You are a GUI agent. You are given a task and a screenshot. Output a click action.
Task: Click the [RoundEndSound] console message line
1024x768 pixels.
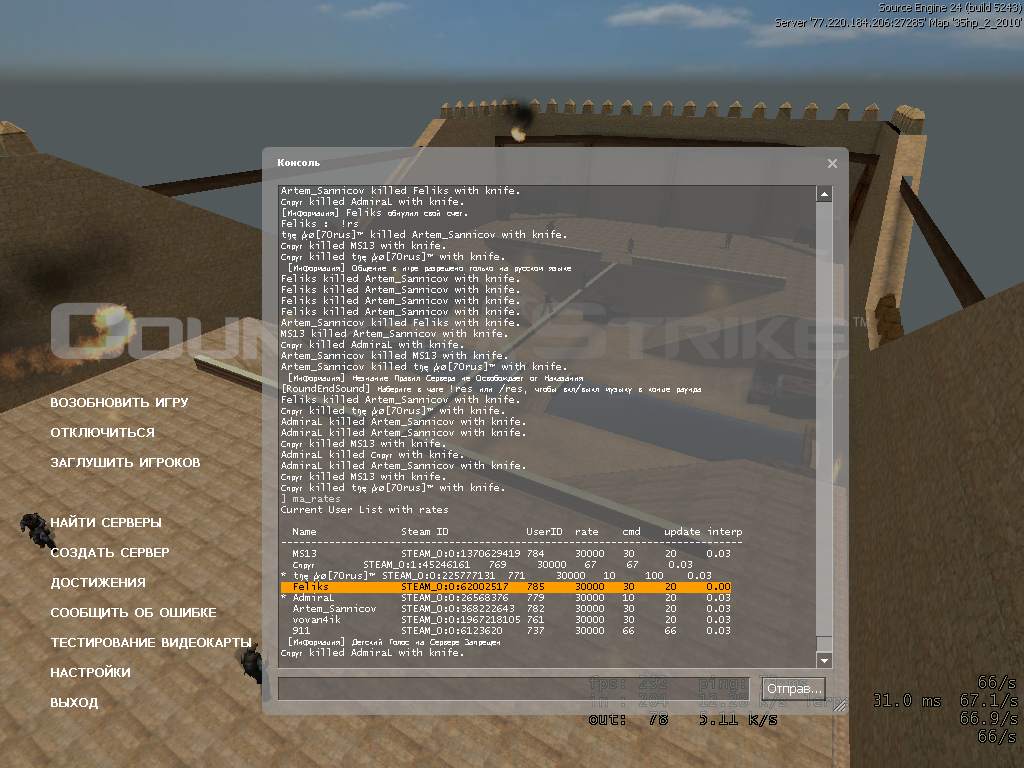click(491, 389)
